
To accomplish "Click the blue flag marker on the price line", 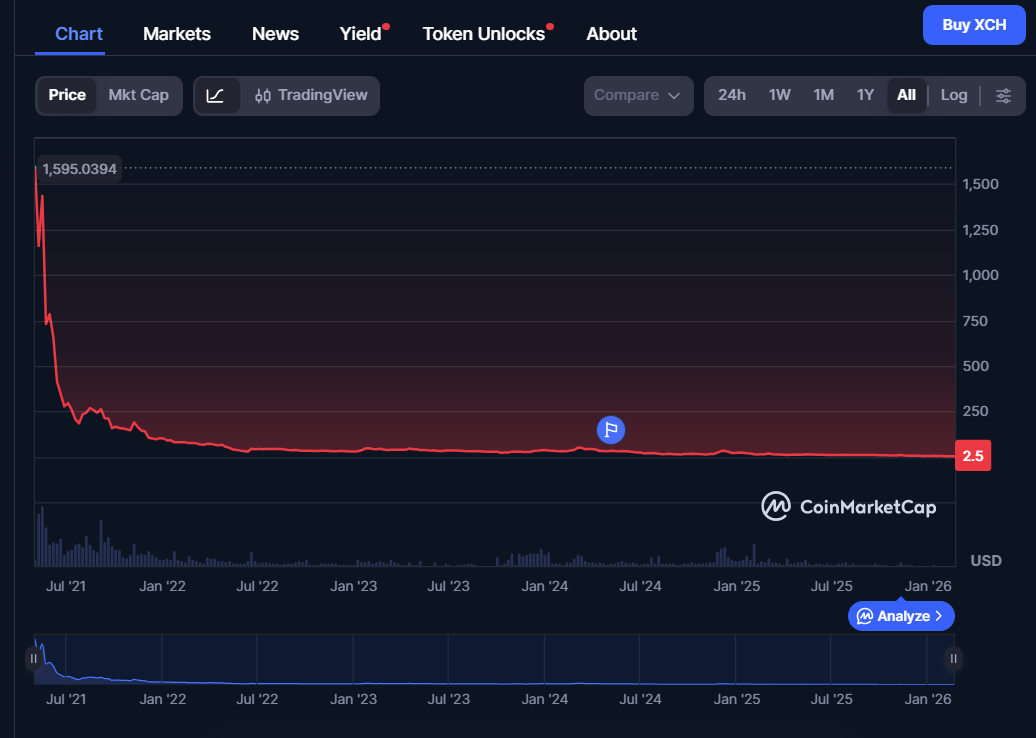I will [x=610, y=429].
